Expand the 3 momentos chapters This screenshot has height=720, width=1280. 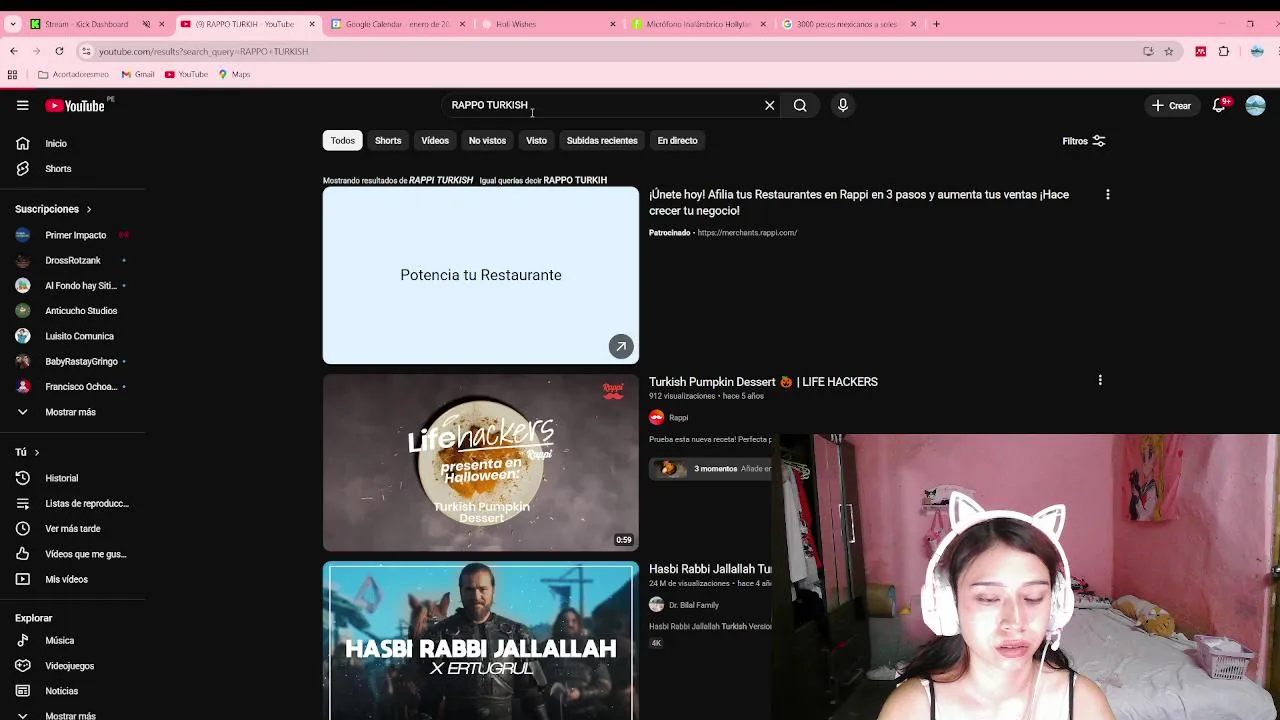coord(710,469)
